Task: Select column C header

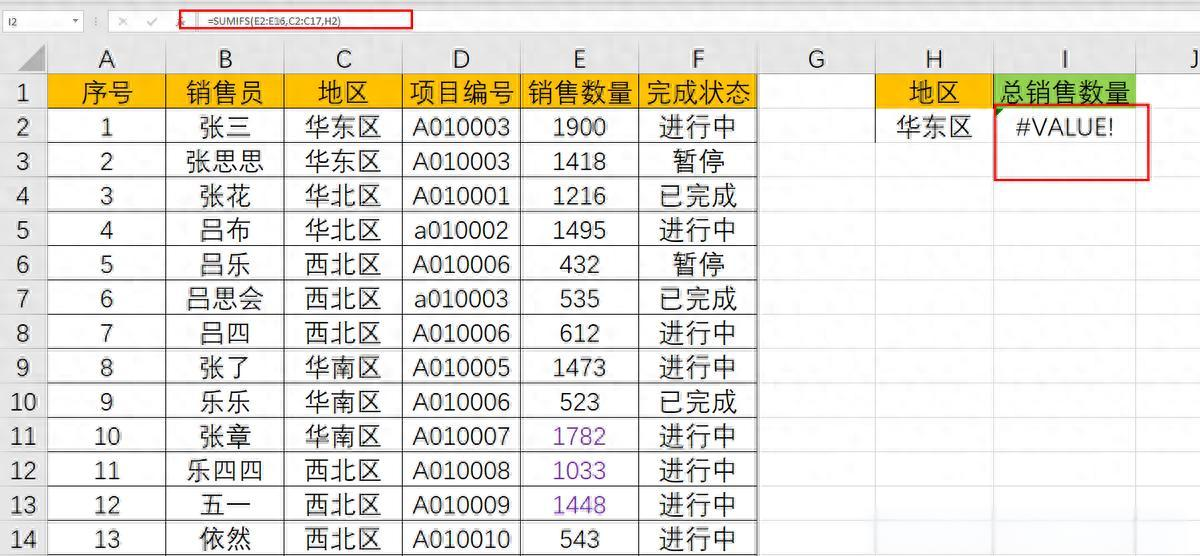Action: pos(343,59)
